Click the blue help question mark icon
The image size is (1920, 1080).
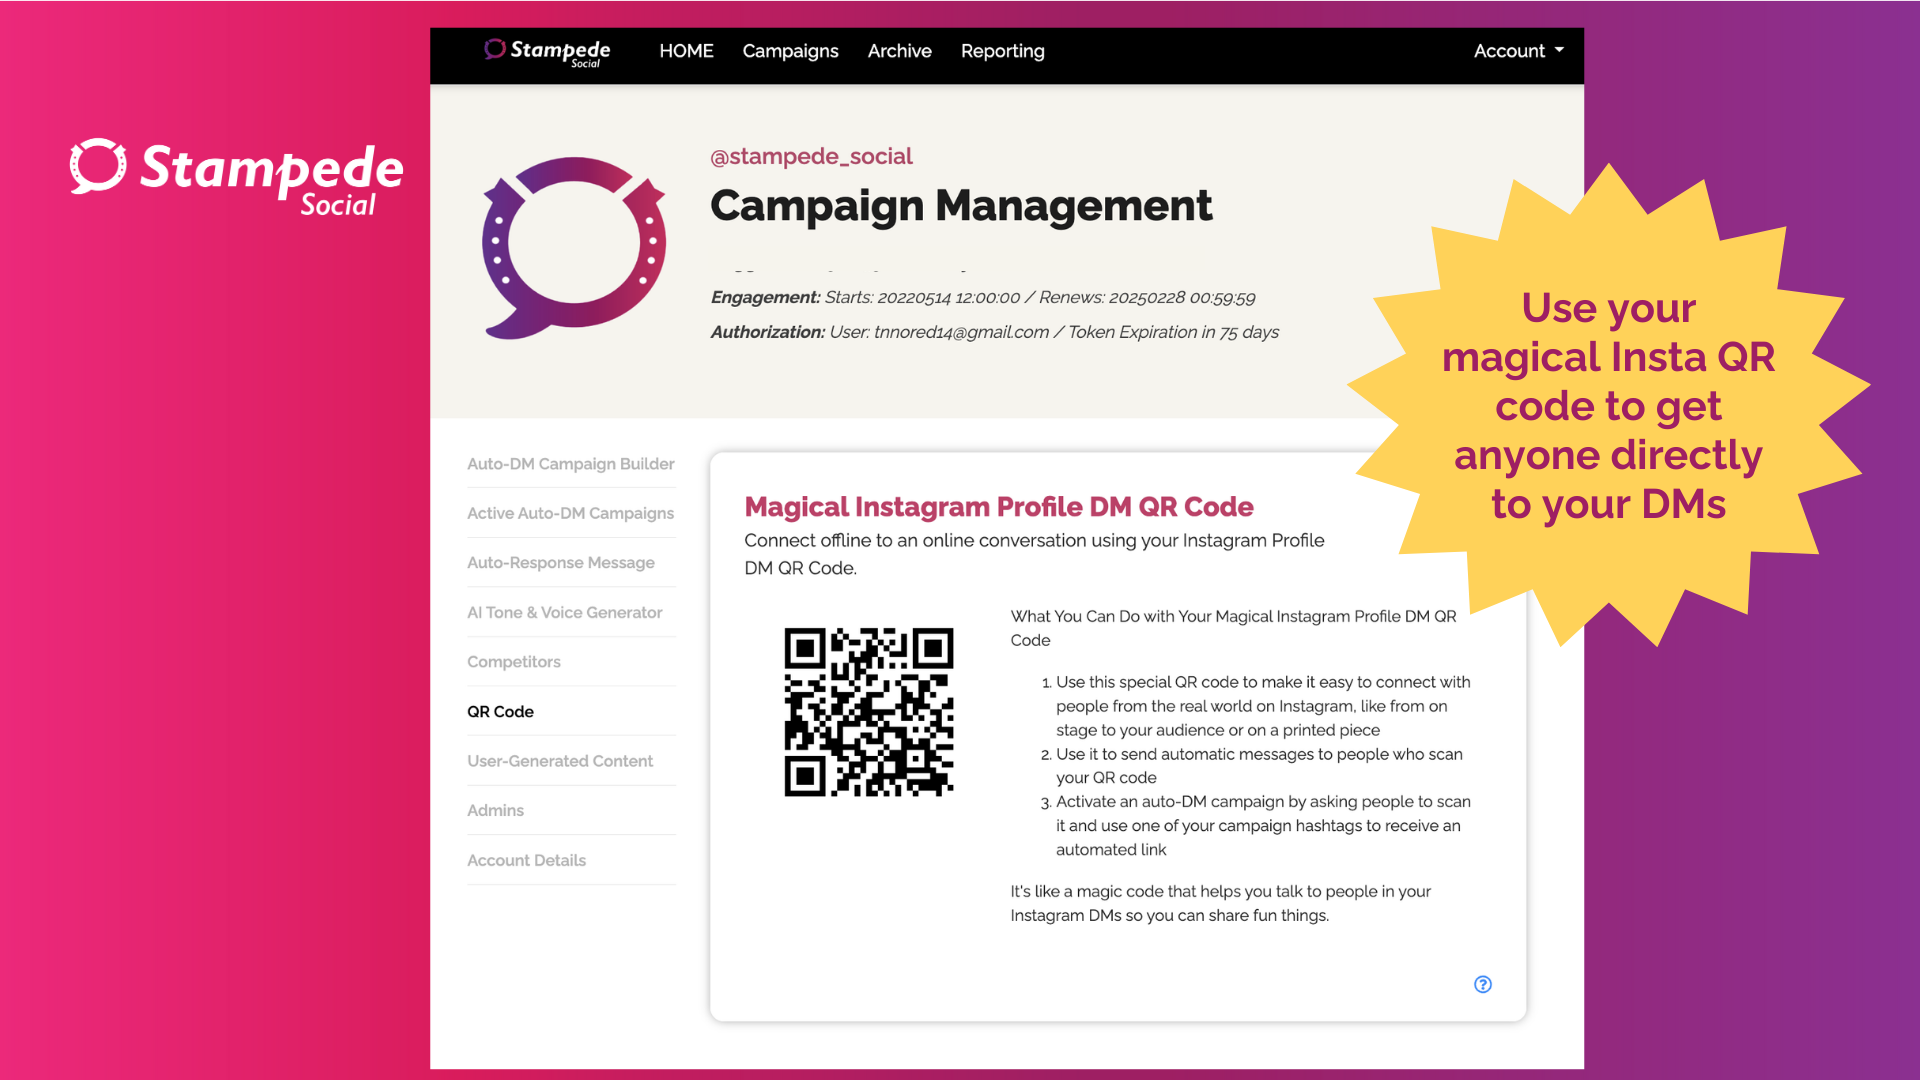point(1483,984)
